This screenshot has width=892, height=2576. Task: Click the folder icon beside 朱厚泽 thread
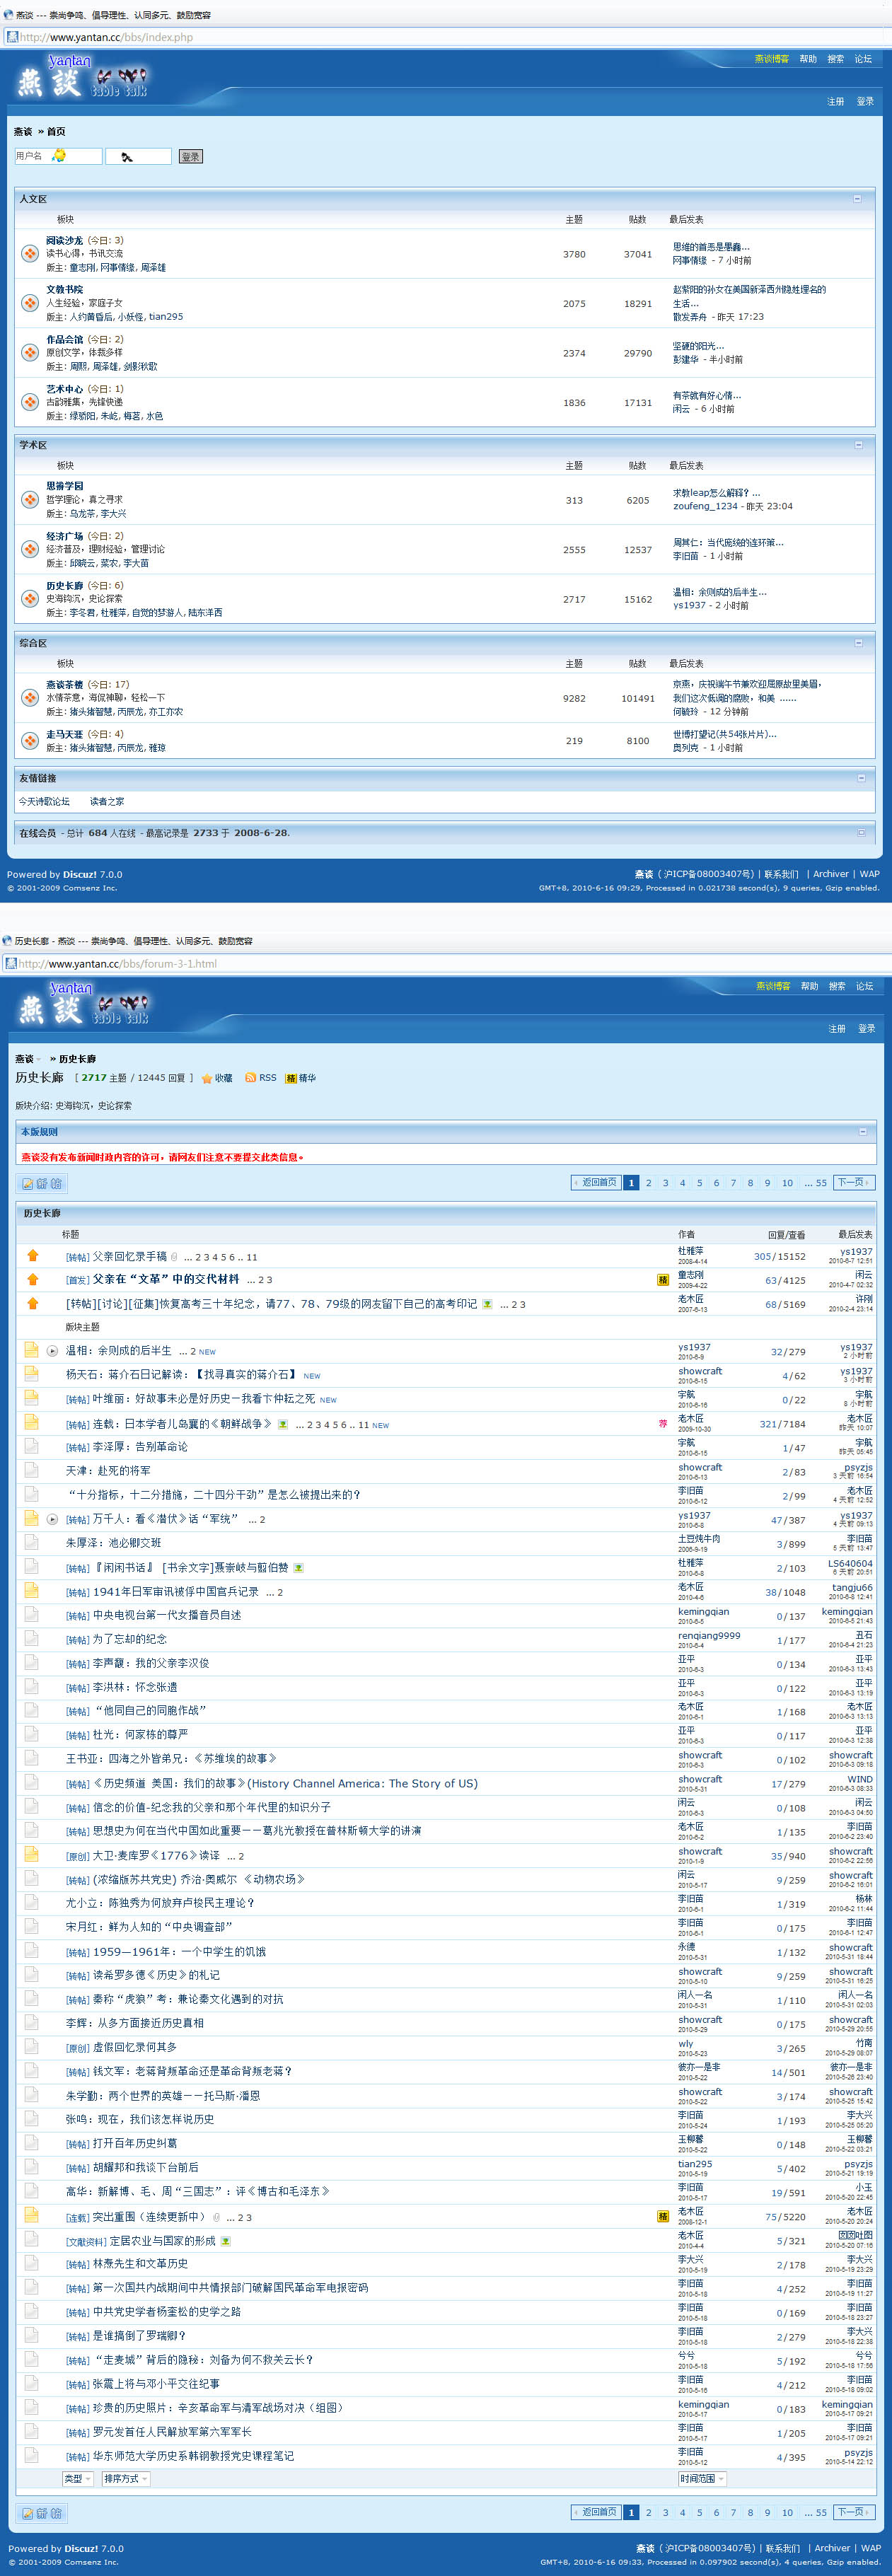[x=31, y=1542]
